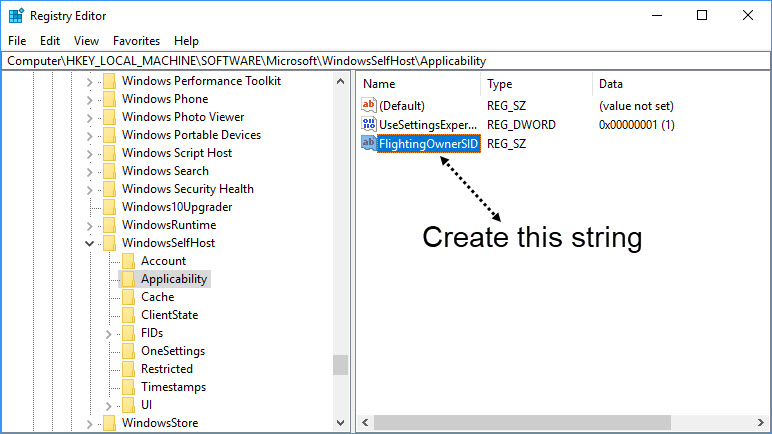Click the 0x00000001 (1) data cell

pos(637,125)
